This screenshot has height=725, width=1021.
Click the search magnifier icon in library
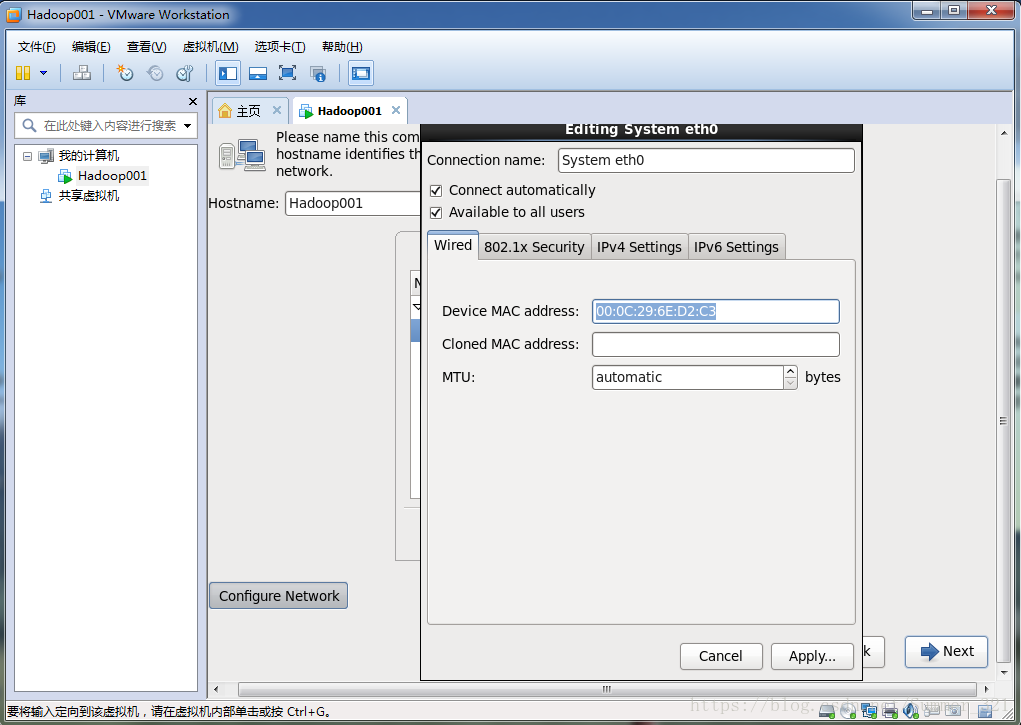pyautogui.click(x=29, y=125)
